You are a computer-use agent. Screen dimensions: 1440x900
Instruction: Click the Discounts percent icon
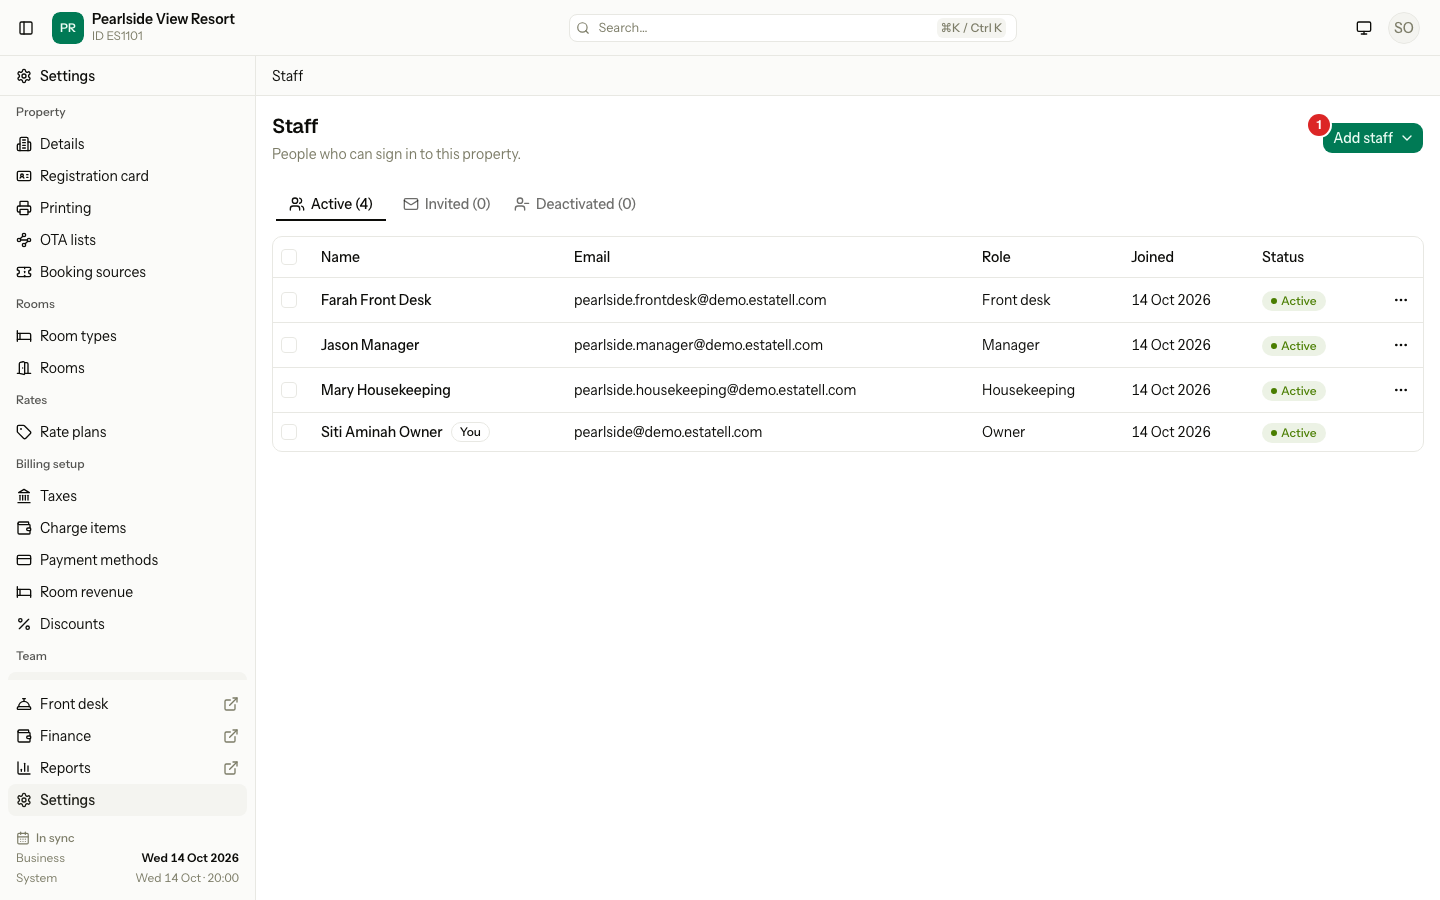coord(24,624)
